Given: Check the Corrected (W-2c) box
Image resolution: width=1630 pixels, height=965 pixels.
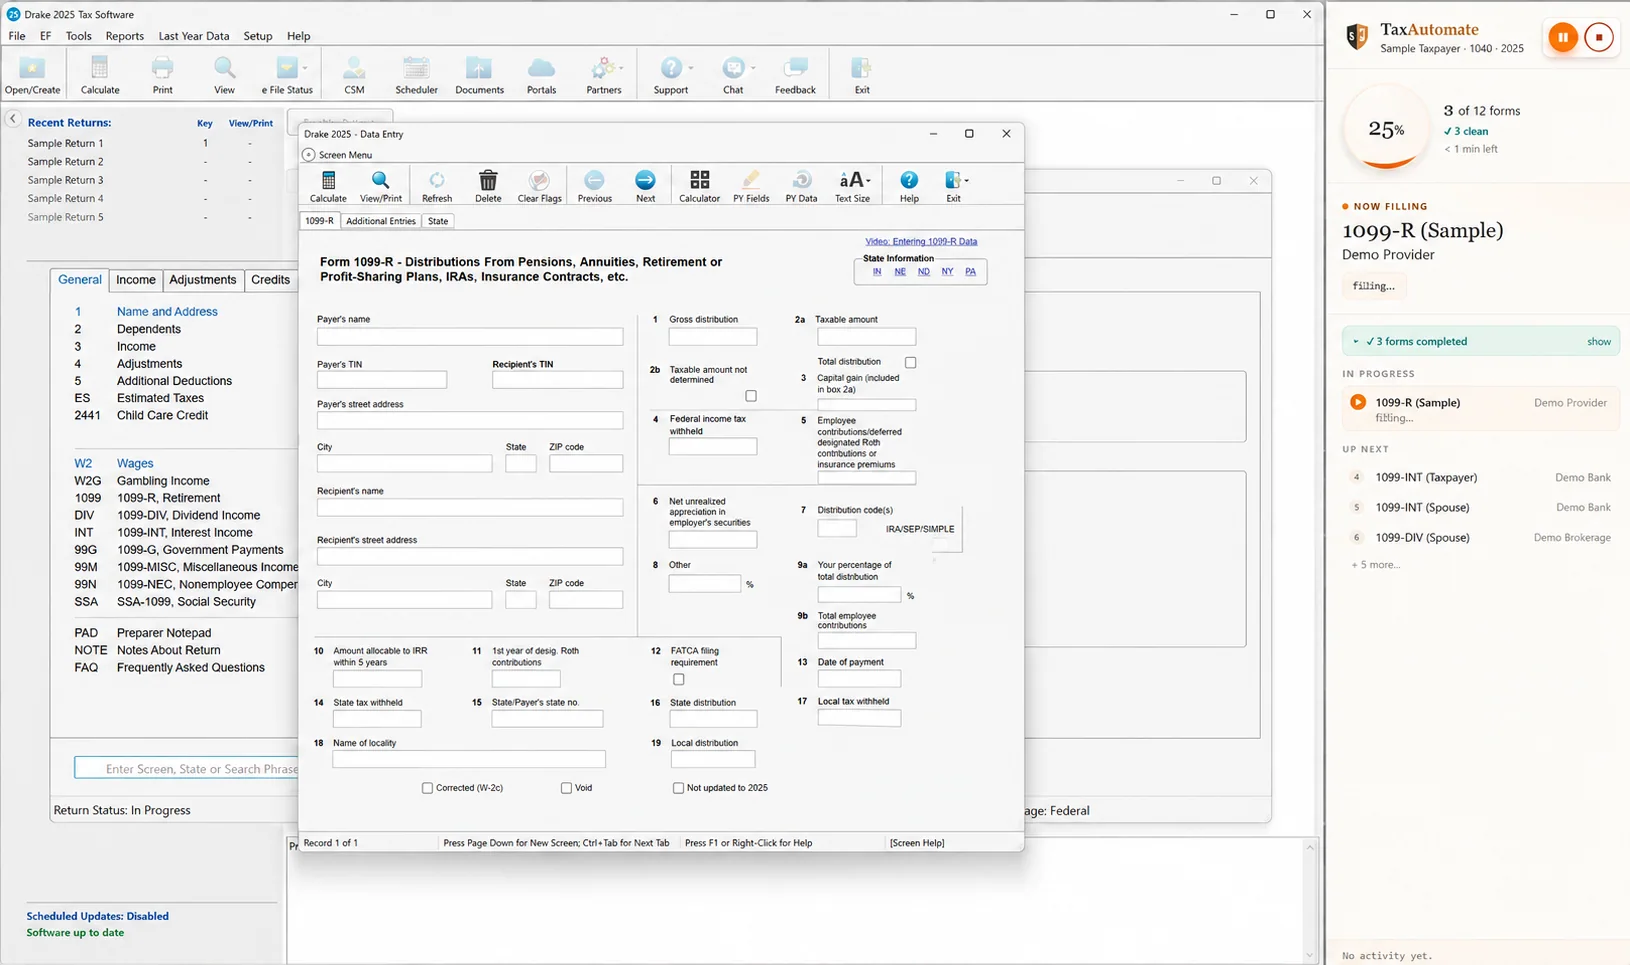Looking at the screenshot, I should click(x=428, y=788).
